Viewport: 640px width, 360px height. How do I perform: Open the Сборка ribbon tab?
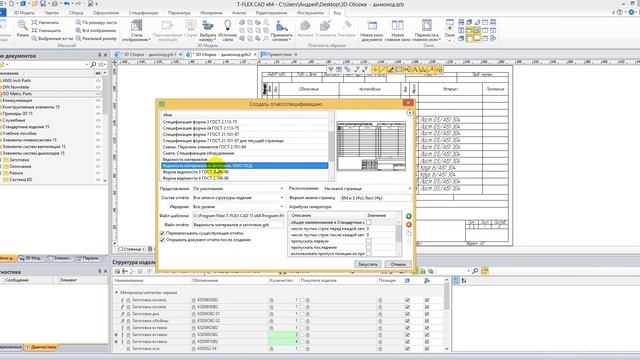[x=76, y=13]
